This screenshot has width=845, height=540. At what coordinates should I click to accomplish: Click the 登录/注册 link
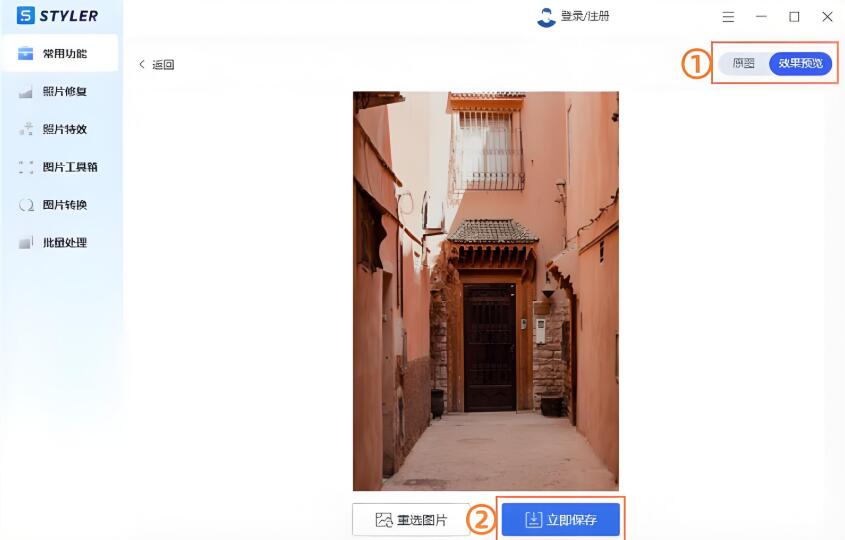(585, 16)
